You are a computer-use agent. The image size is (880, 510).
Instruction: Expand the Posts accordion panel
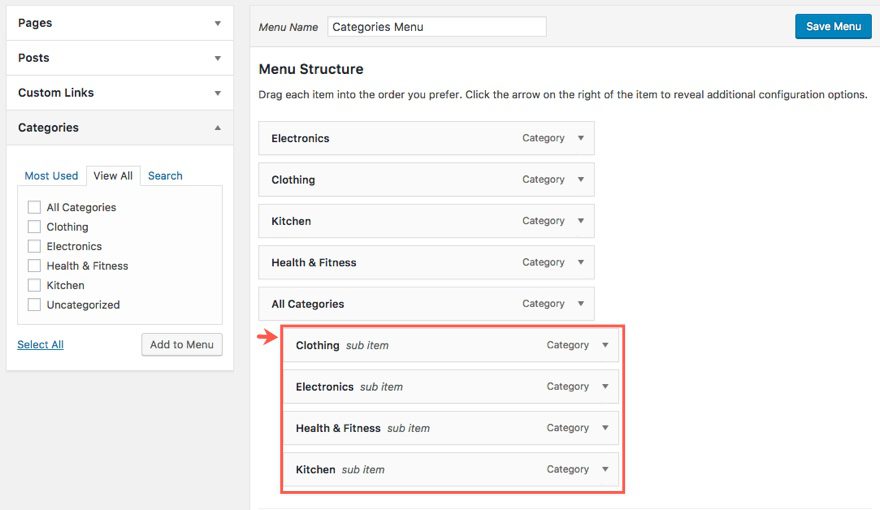click(217, 58)
